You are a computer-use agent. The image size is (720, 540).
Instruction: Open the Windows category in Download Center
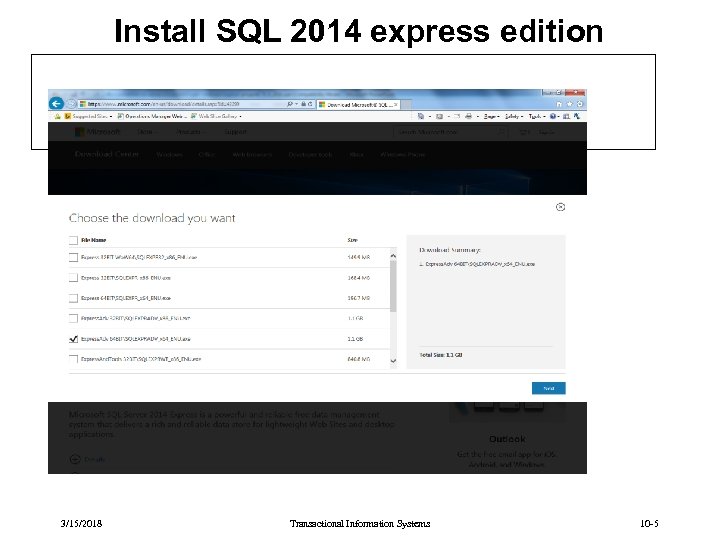[169, 155]
